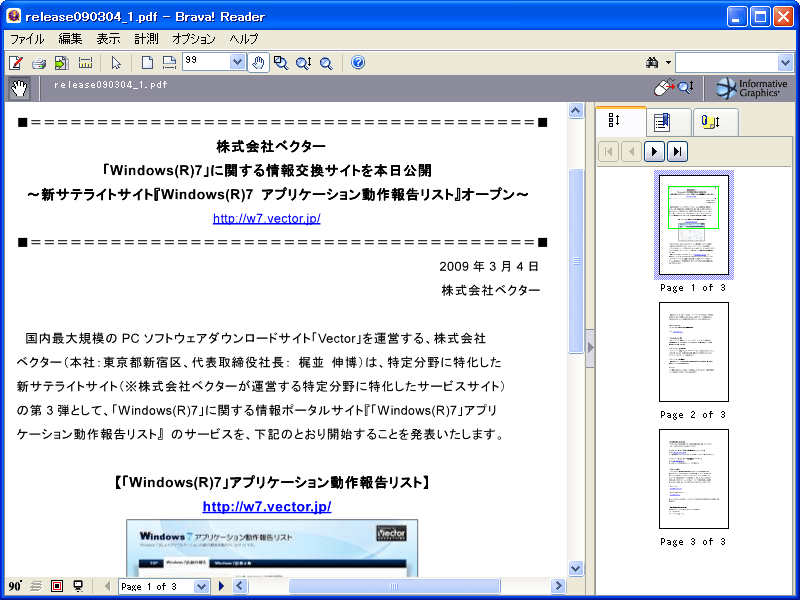The image size is (800, 600).
Task: Click the red square icon in status bar
Action: click(x=57, y=586)
